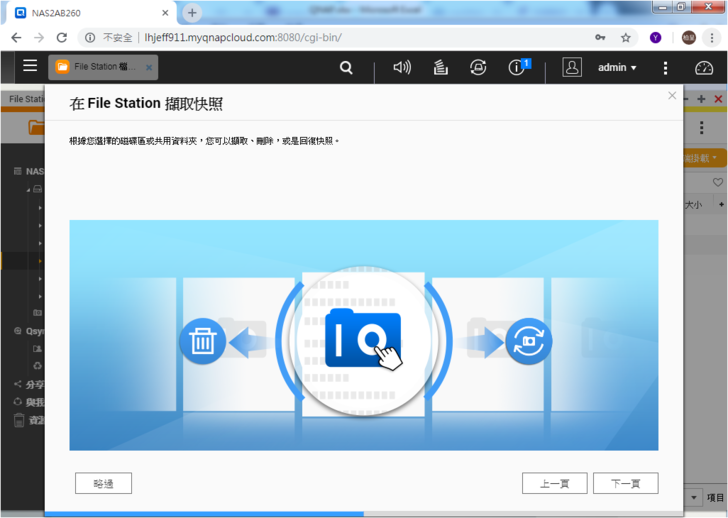Expand the admin account dropdown
The image size is (728, 518).
[x=617, y=68]
